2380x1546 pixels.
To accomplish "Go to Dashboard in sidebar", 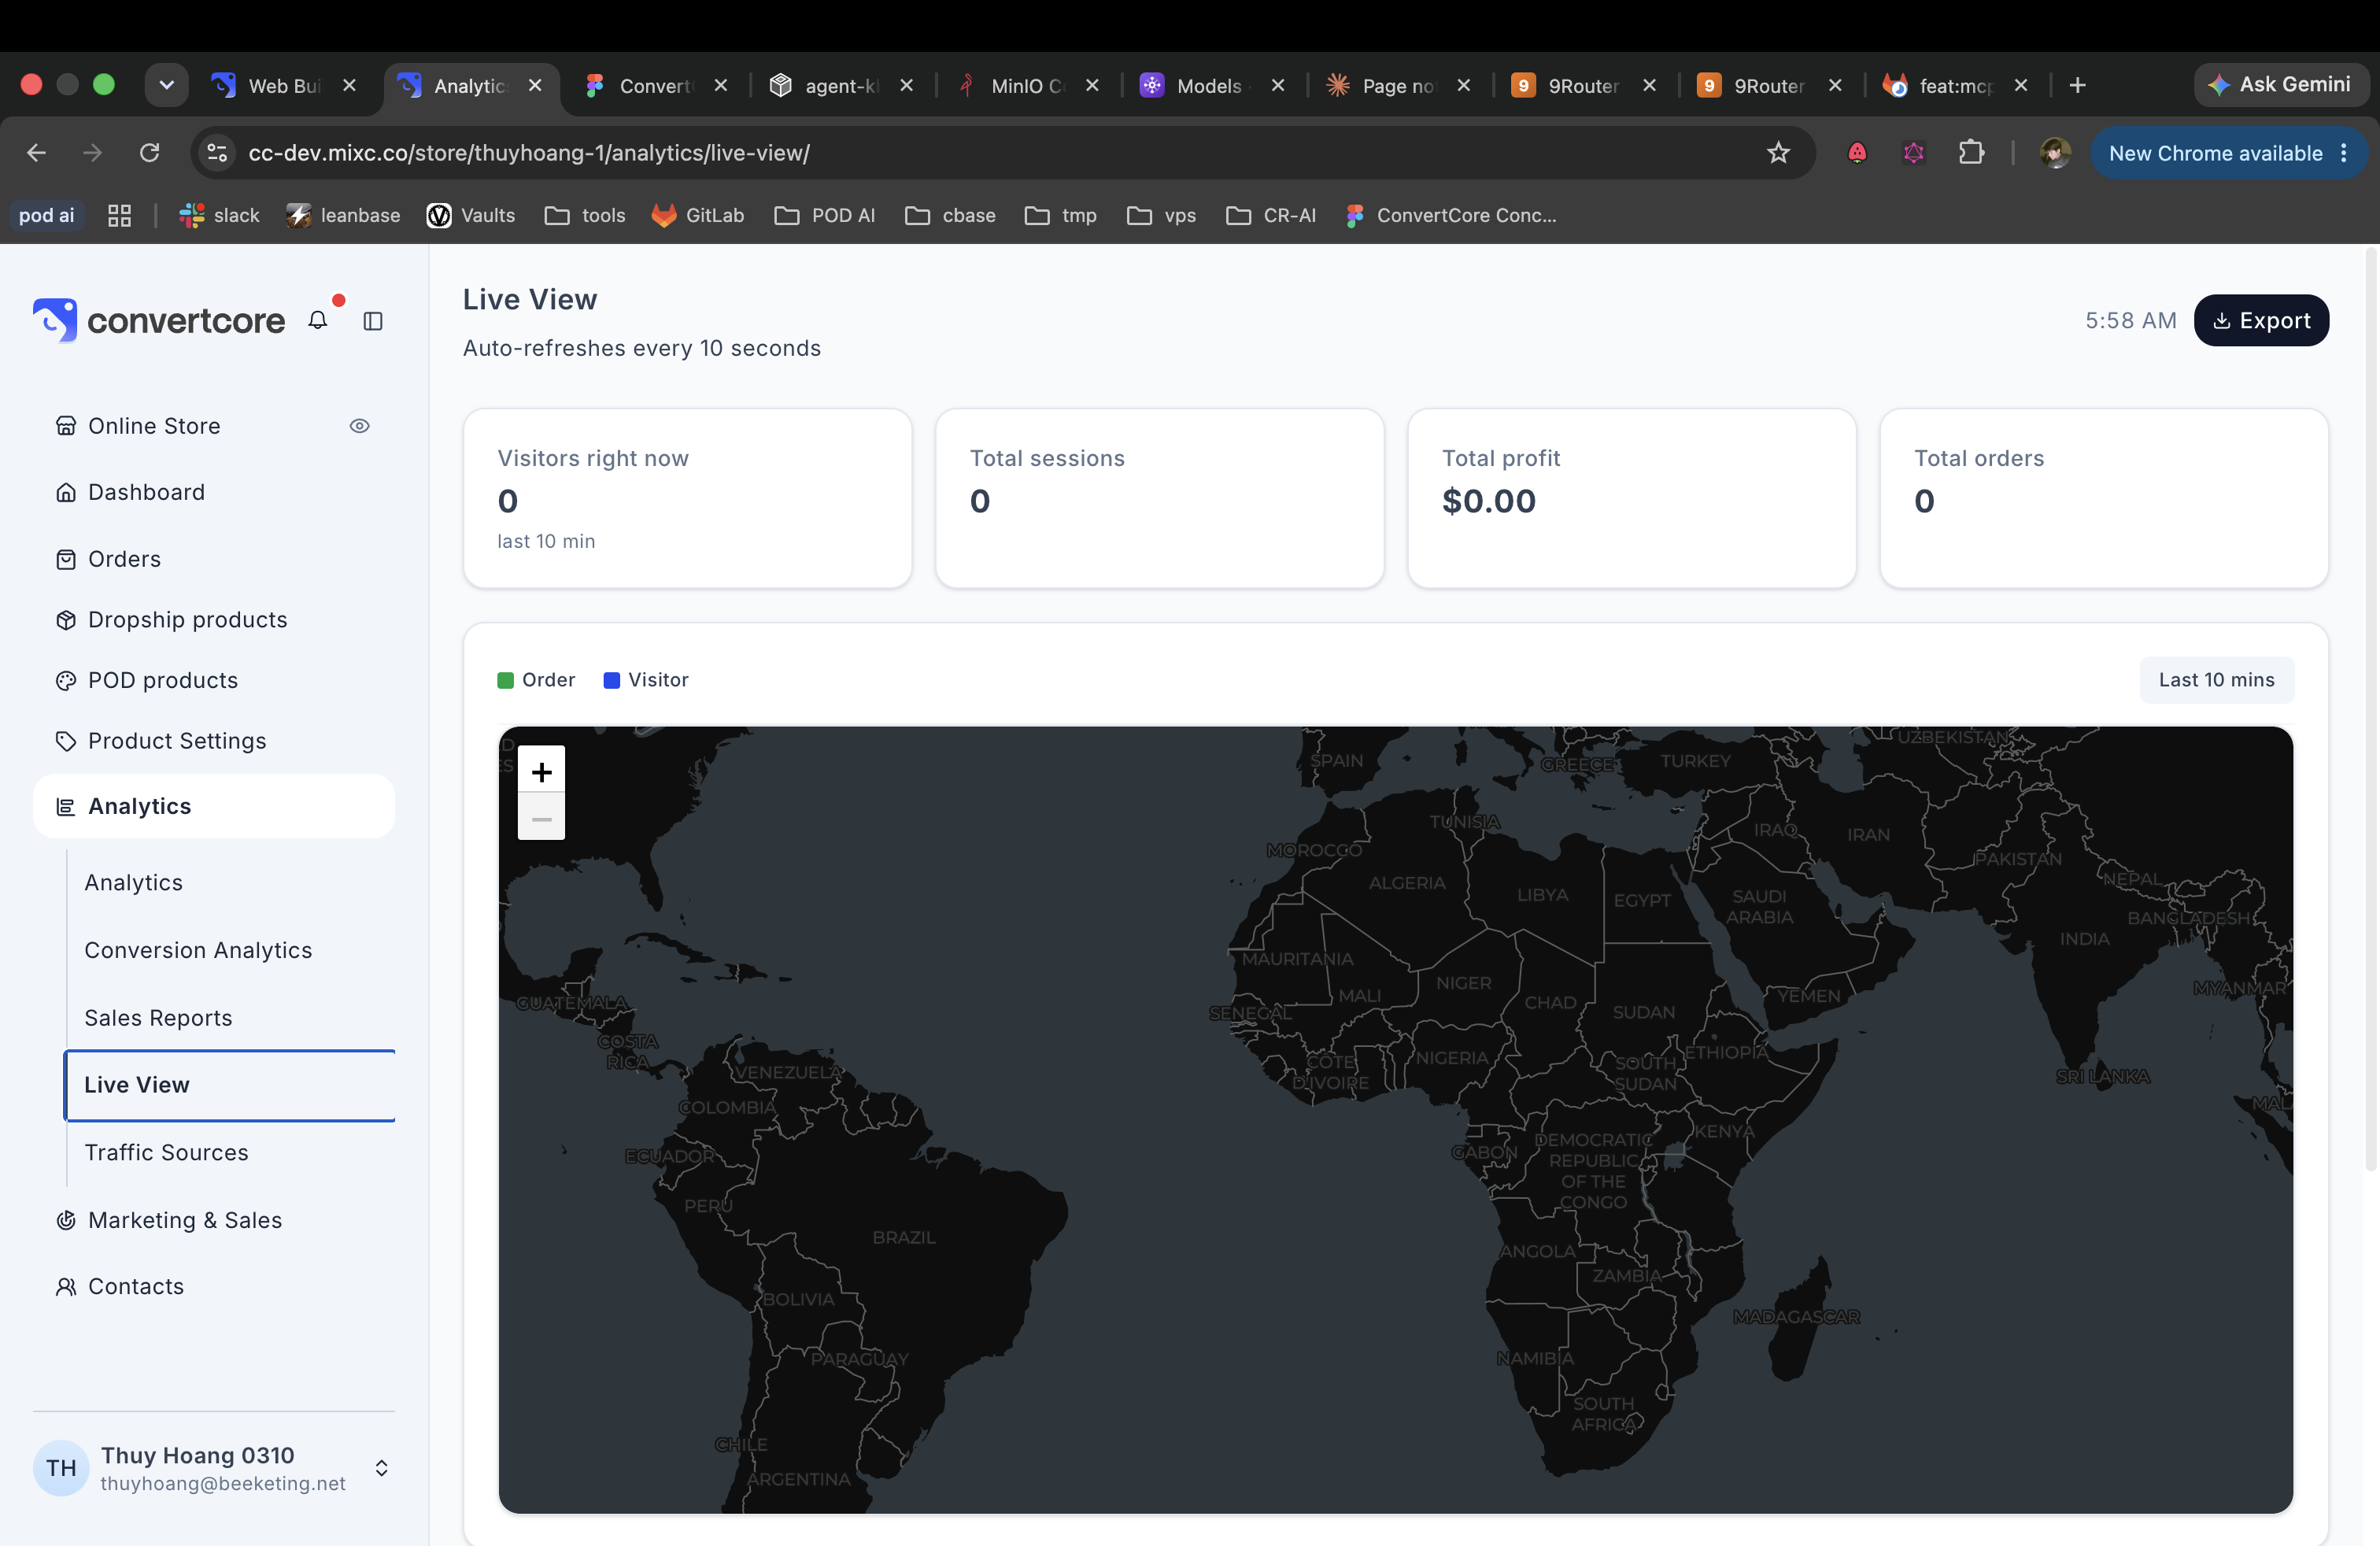I will click(214, 492).
